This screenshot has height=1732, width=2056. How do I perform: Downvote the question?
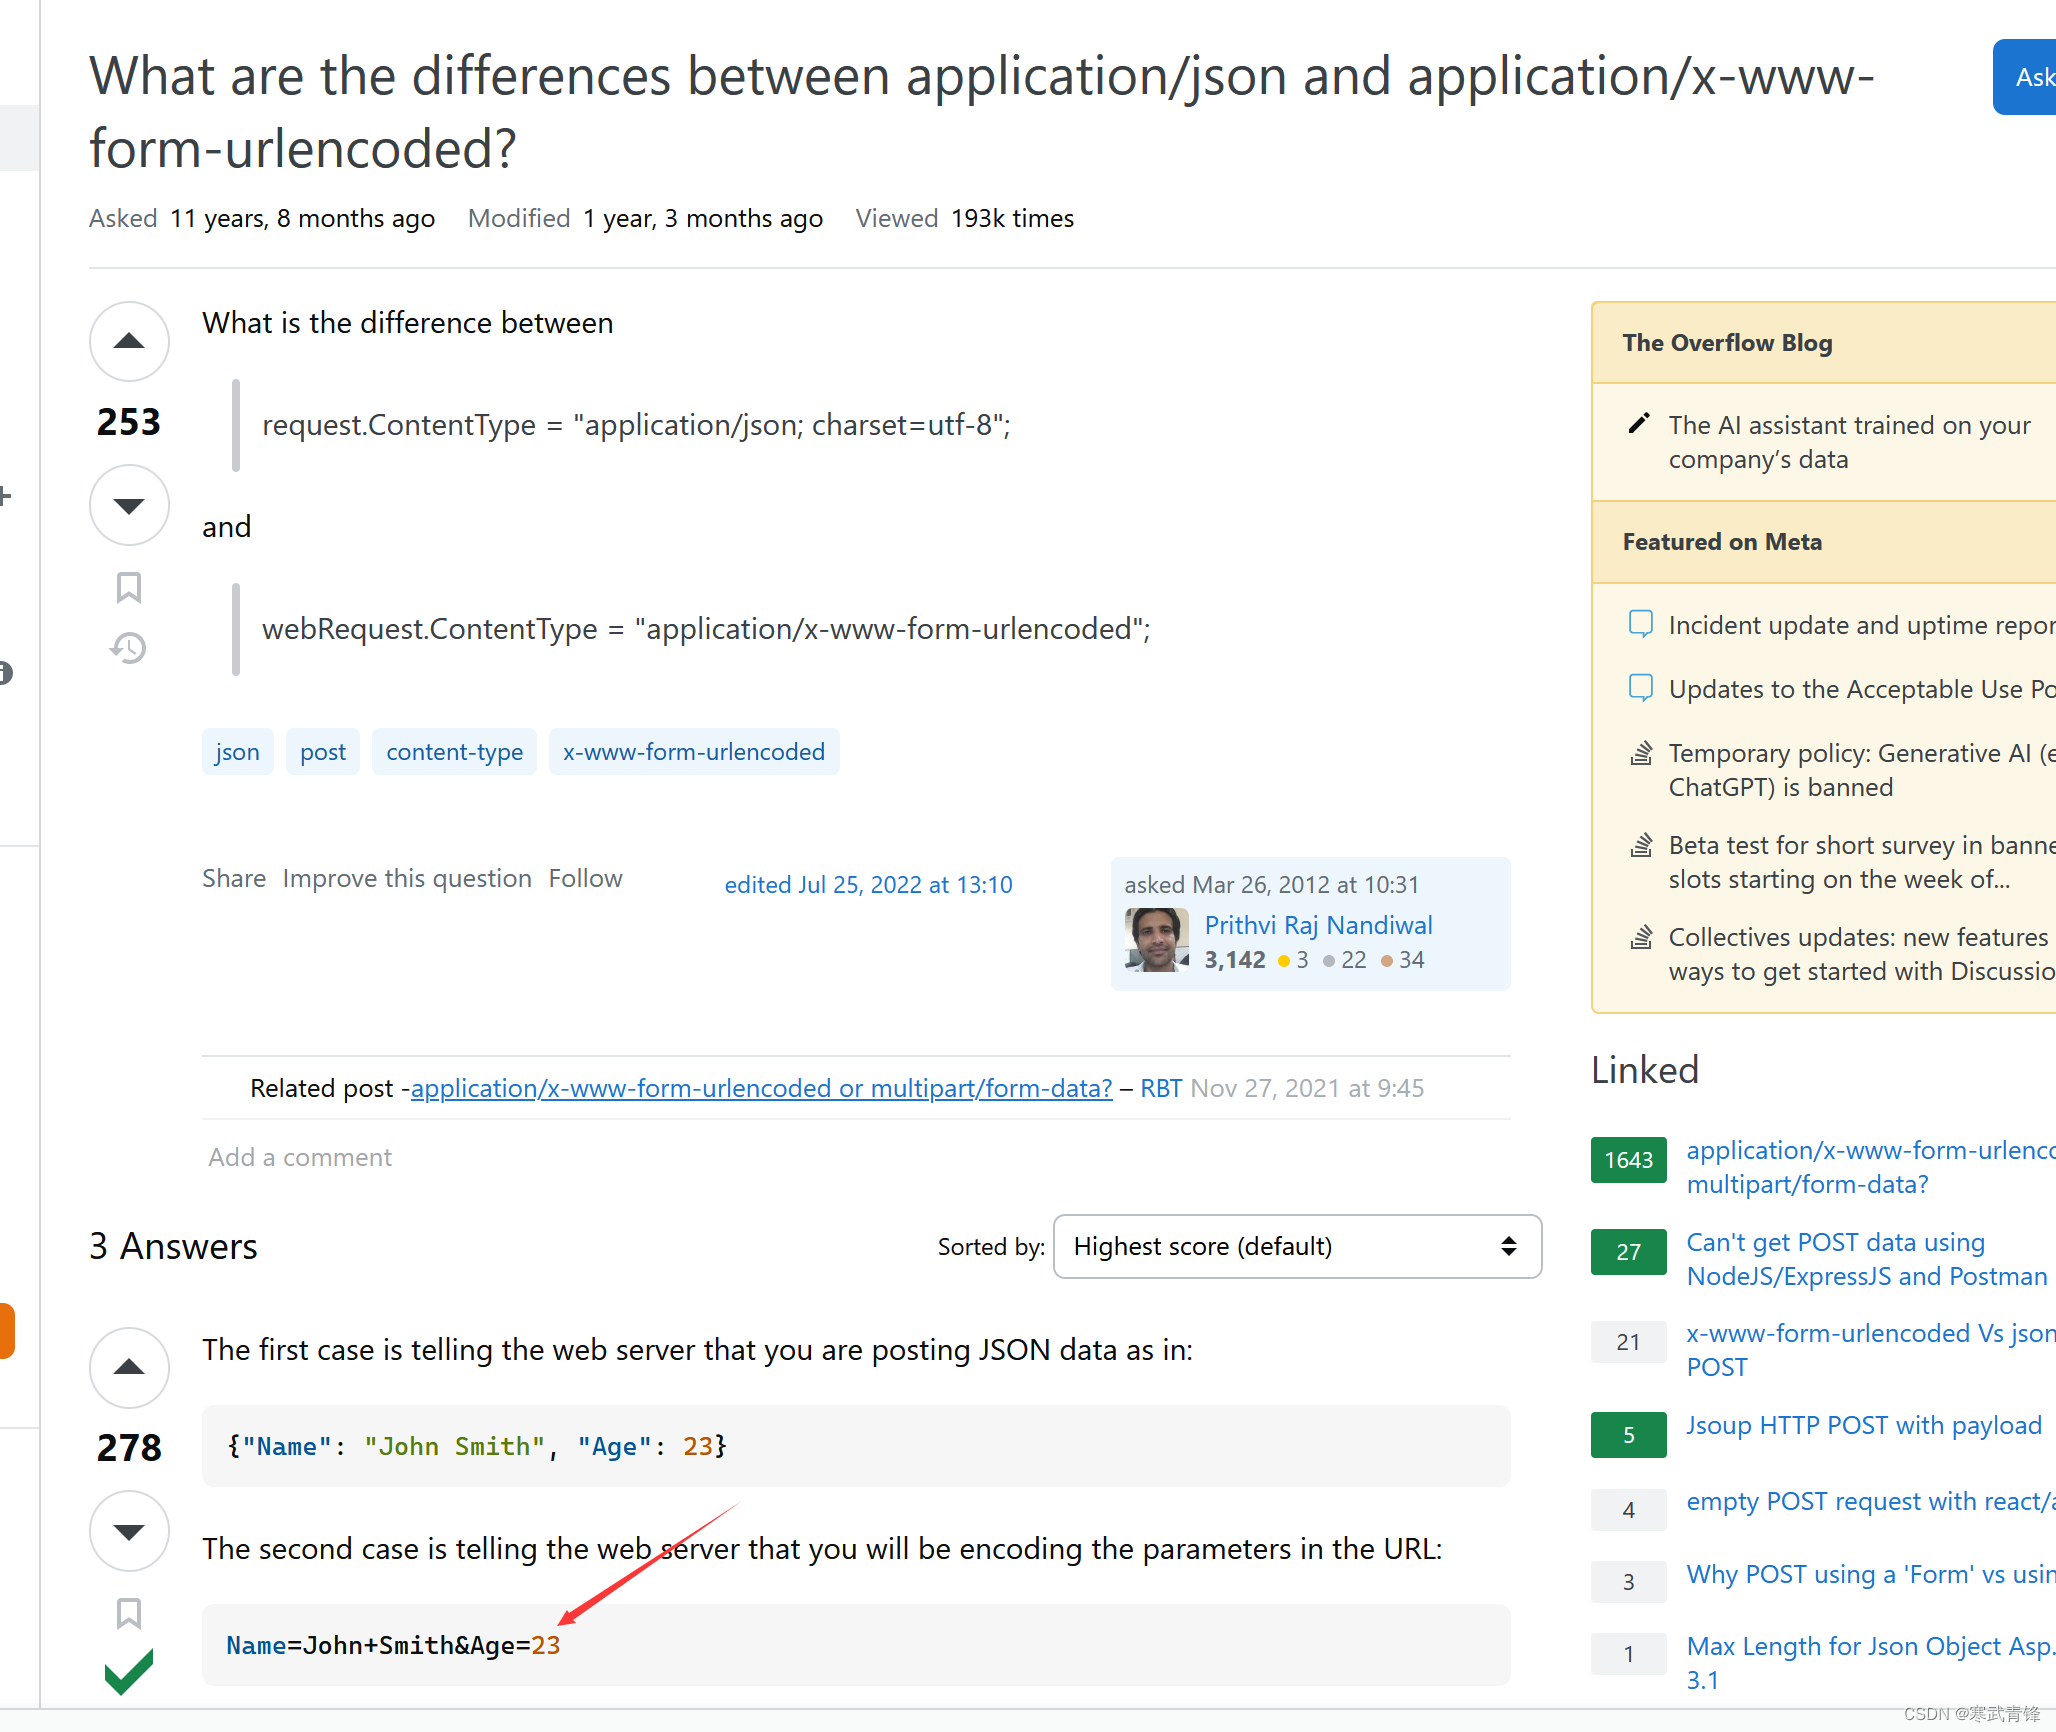coord(128,505)
